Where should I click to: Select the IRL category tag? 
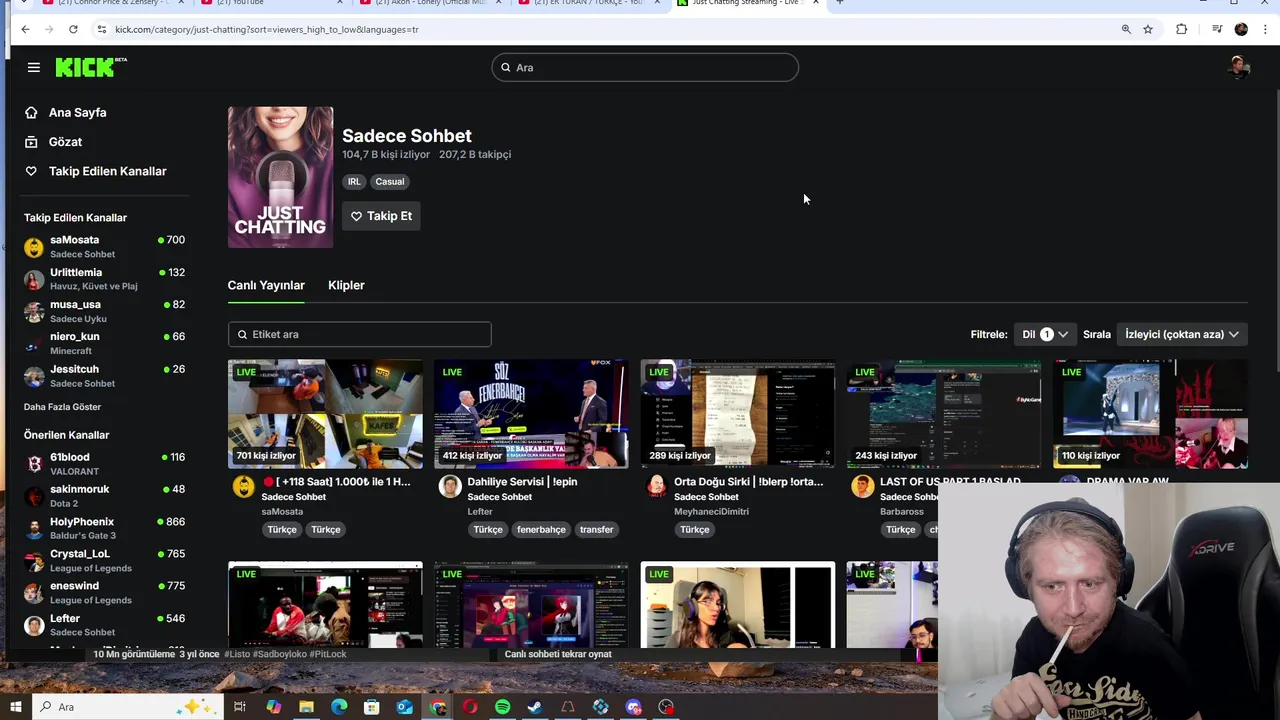coord(354,182)
